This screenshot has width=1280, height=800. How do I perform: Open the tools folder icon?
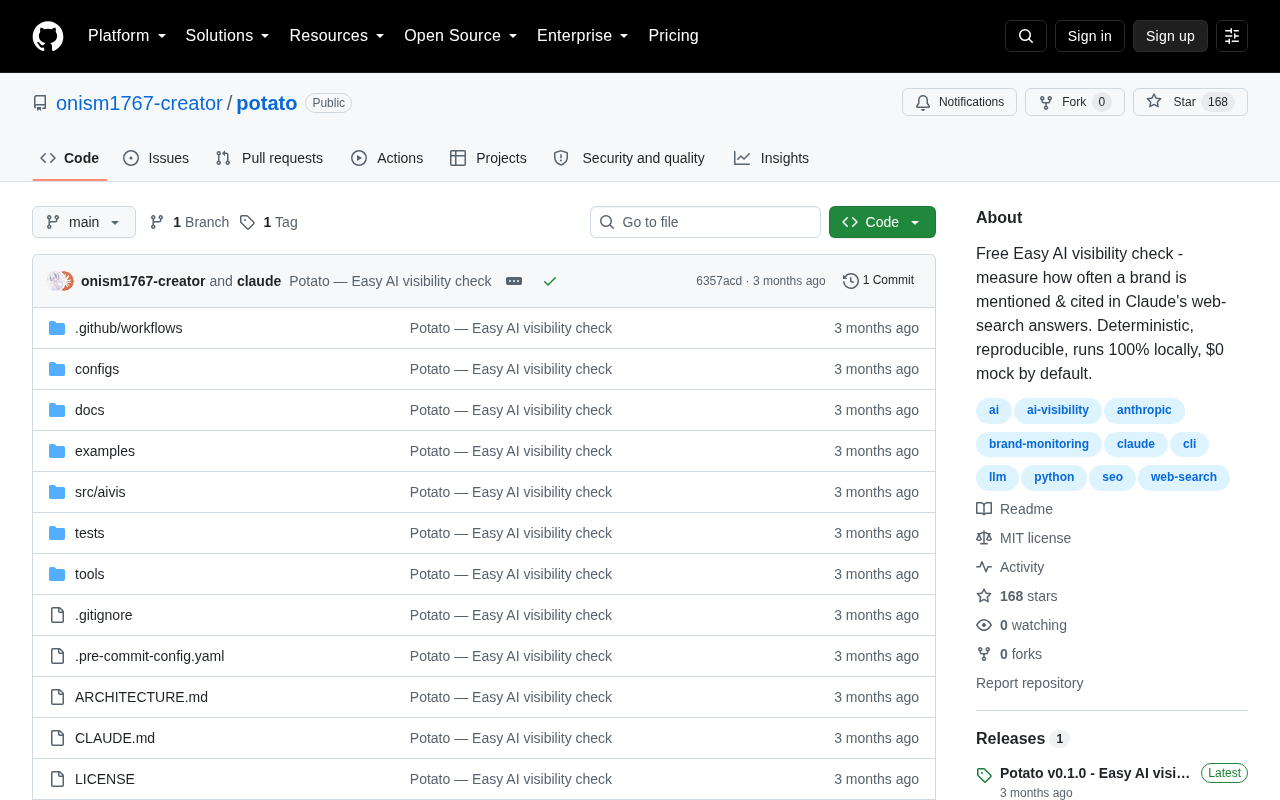tap(57, 574)
